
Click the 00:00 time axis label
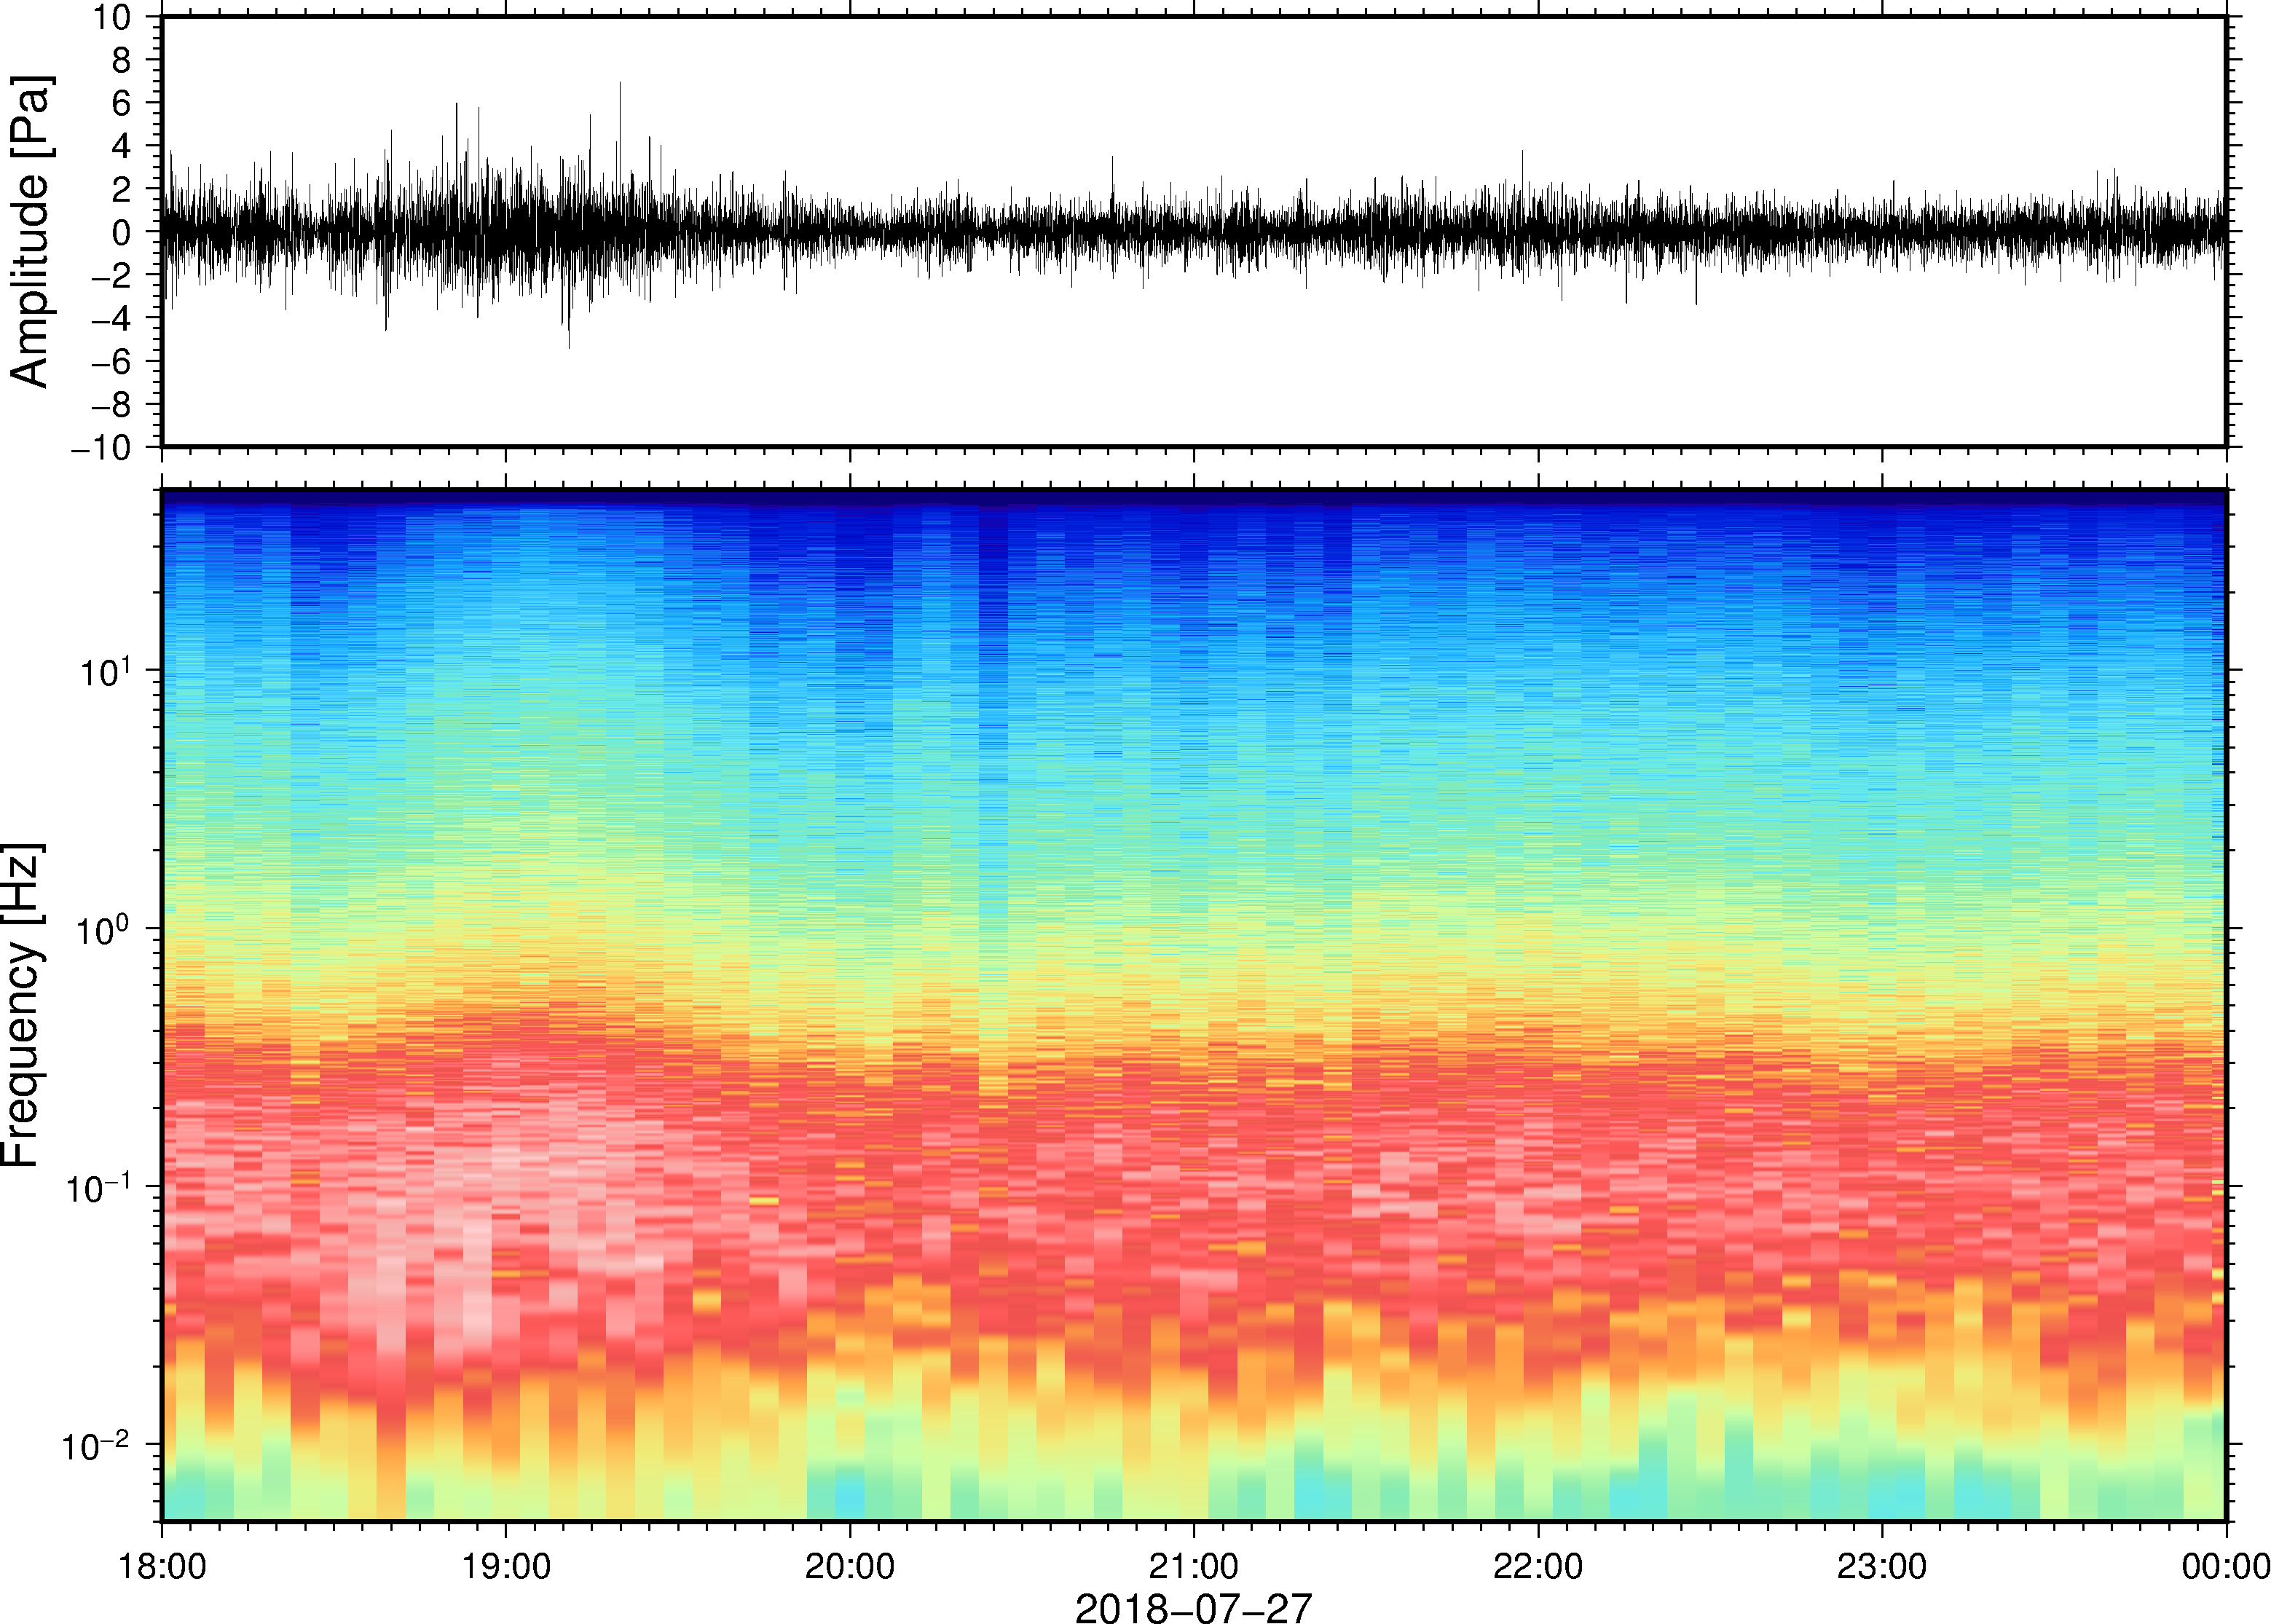click(x=2226, y=1566)
